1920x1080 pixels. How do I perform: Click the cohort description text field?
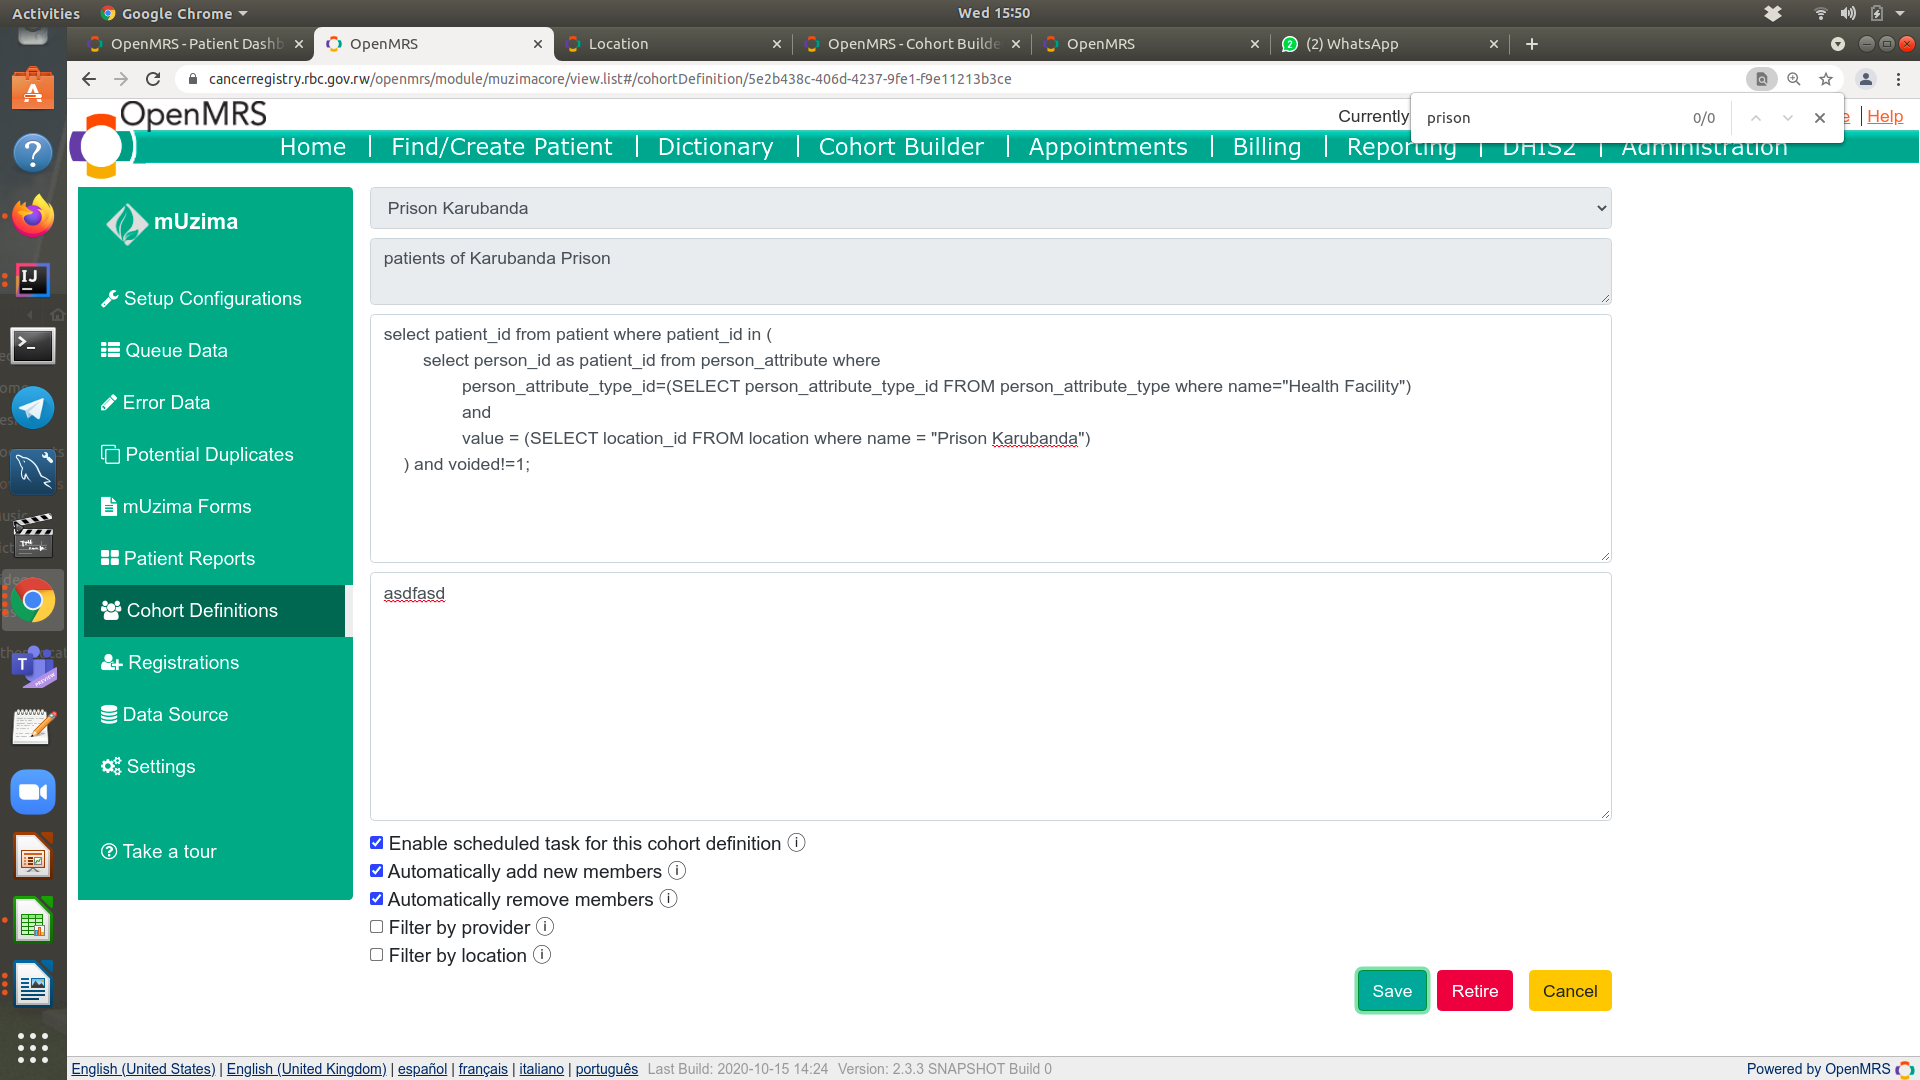pyautogui.click(x=990, y=271)
